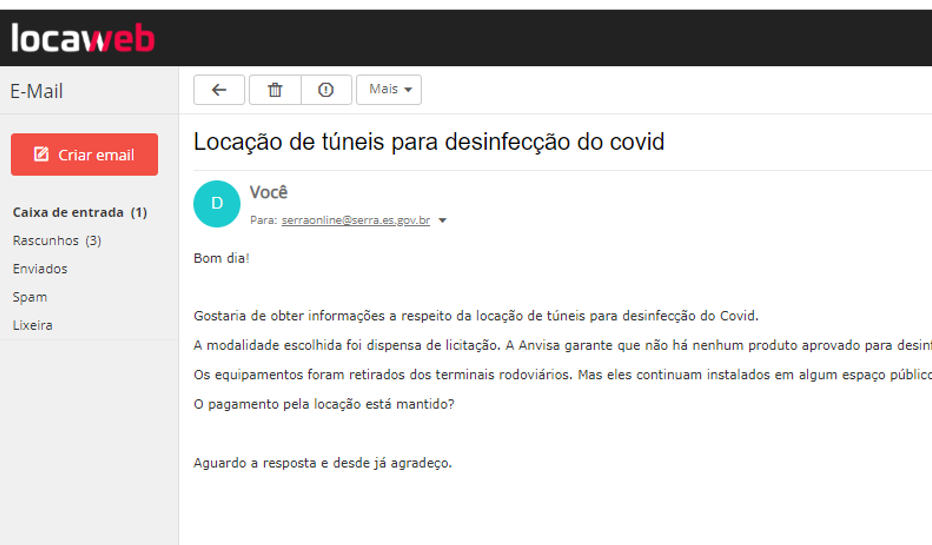This screenshot has width=932, height=545.
Task: Click the sender name Você
Action: (x=268, y=192)
